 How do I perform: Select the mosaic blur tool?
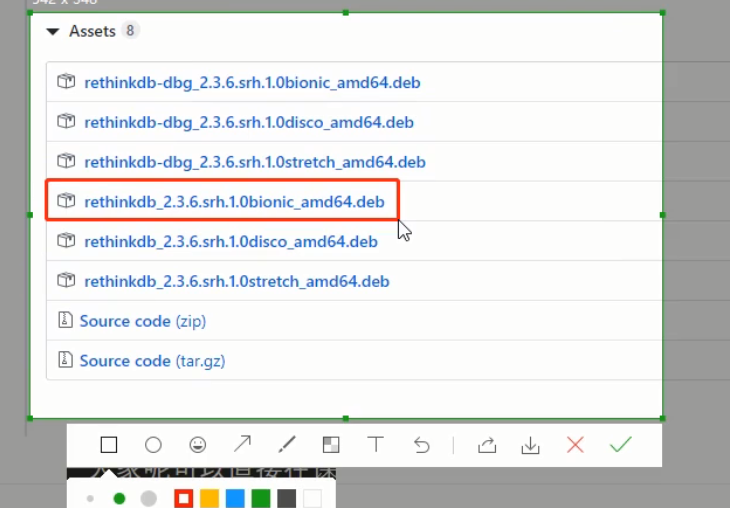(331, 445)
